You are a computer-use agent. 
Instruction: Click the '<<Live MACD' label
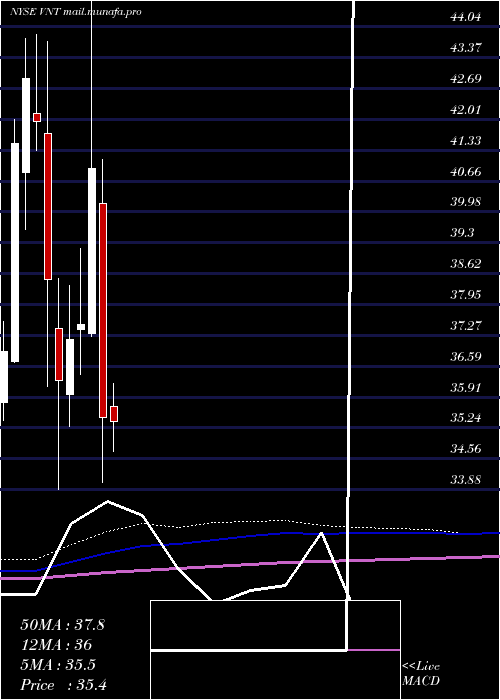[x=421, y=673]
